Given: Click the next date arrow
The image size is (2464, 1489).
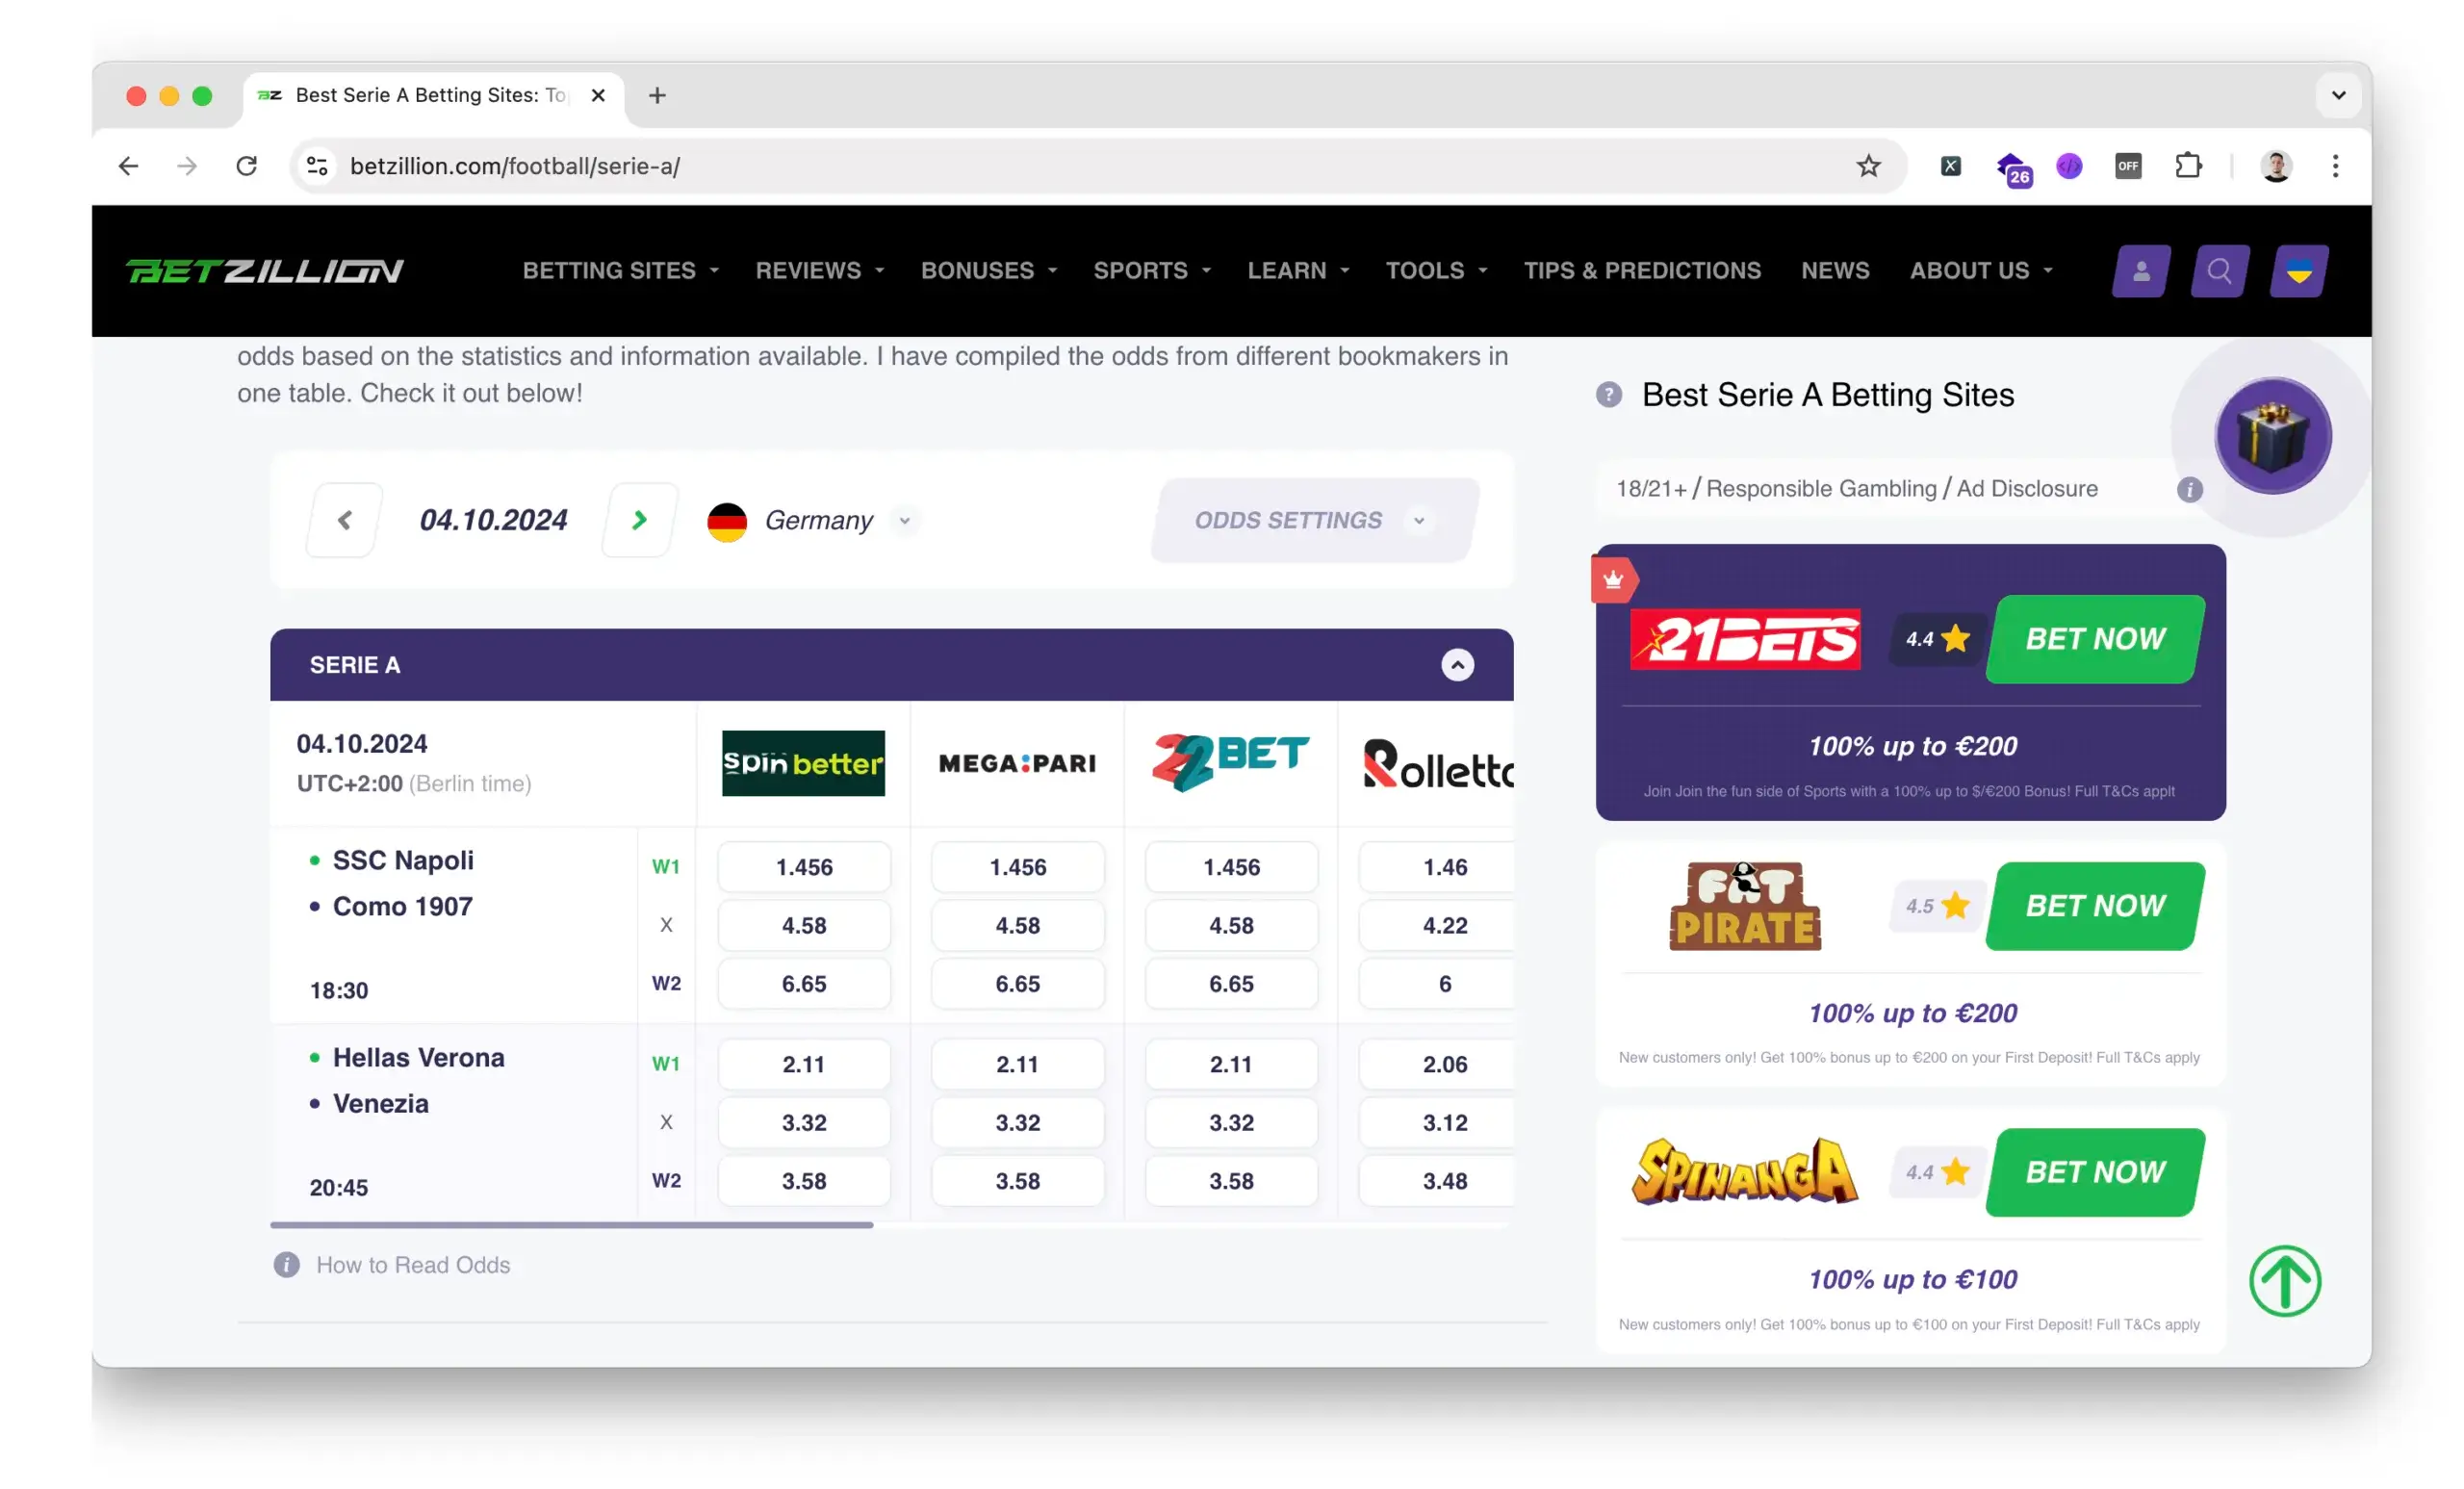Looking at the screenshot, I should pos(639,520).
